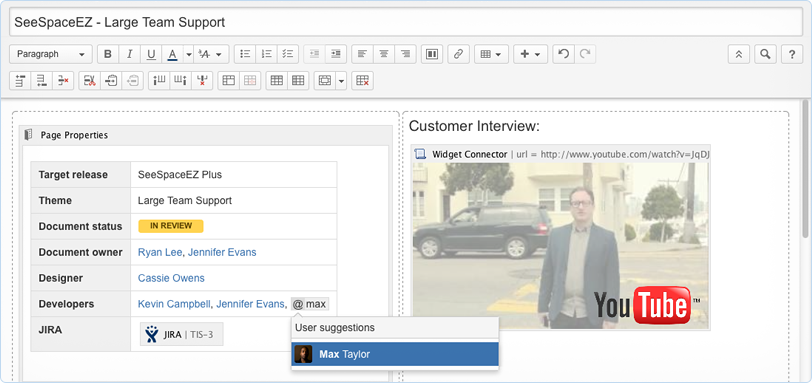This screenshot has width=812, height=383.
Task: Click the Large Team Support cell
Action: tap(234, 201)
